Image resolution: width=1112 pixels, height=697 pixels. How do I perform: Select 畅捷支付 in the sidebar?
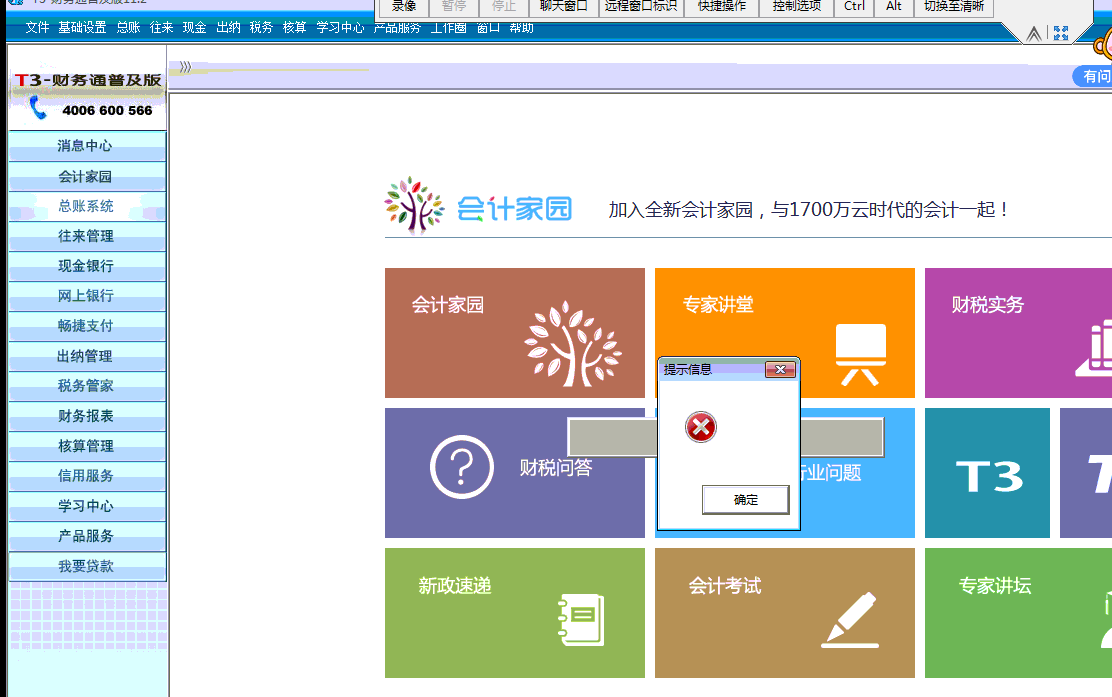click(87, 326)
